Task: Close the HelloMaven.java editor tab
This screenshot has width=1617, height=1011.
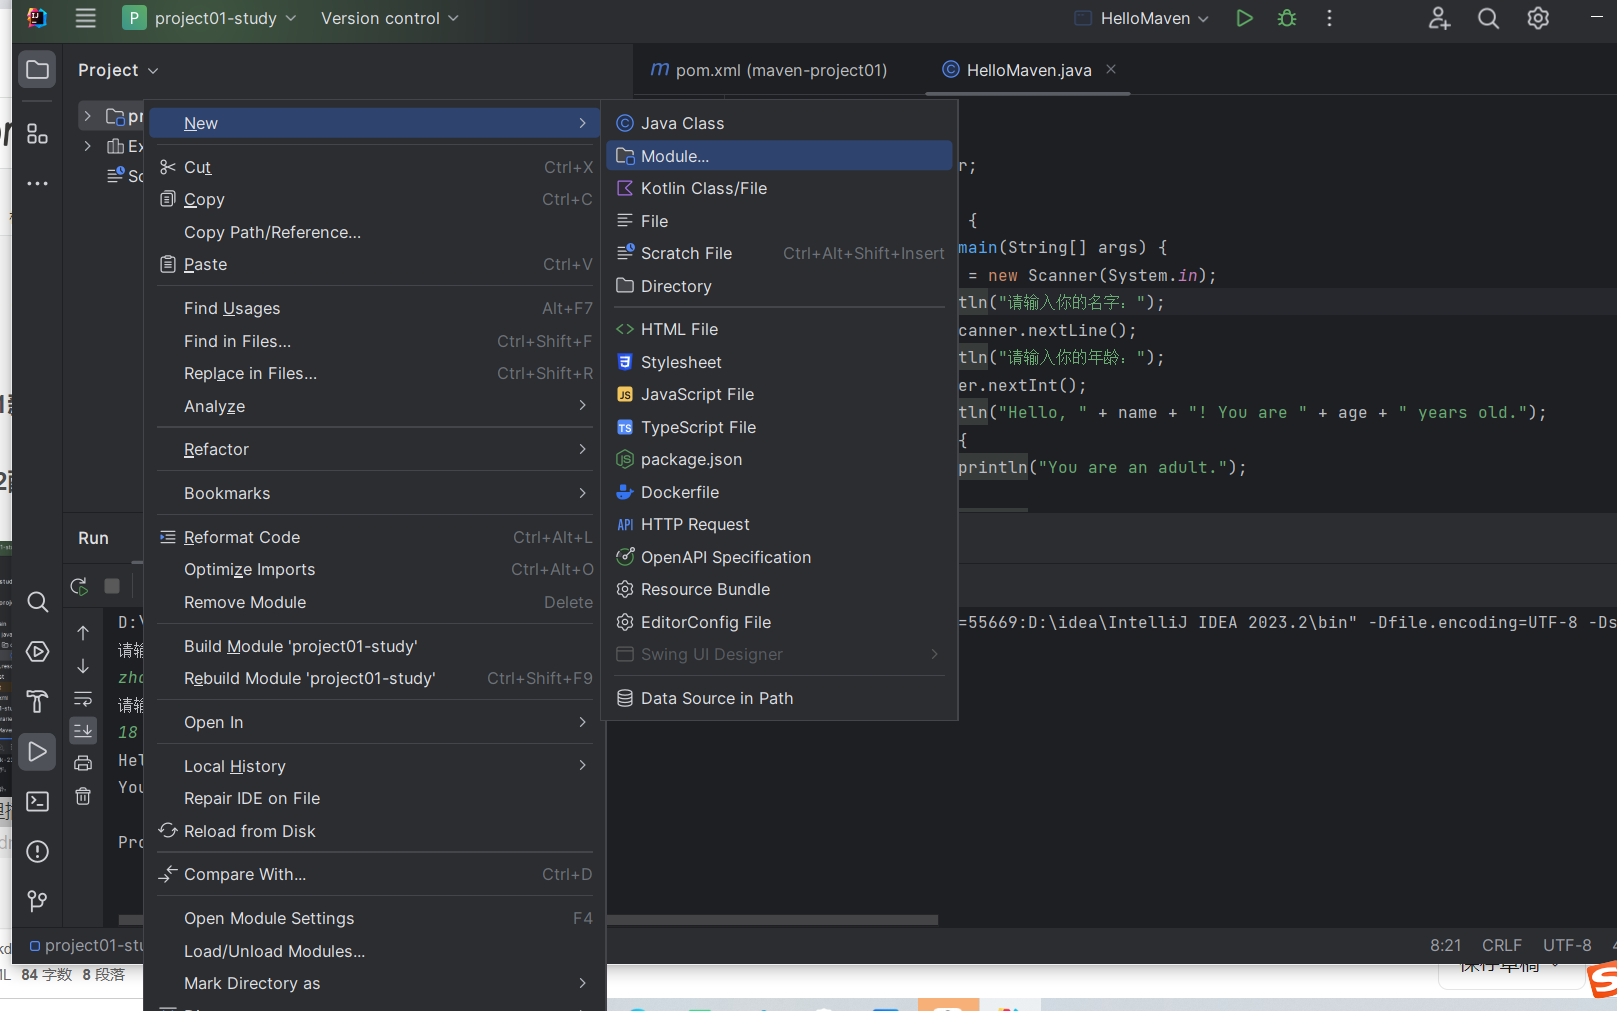Action: (x=1111, y=69)
